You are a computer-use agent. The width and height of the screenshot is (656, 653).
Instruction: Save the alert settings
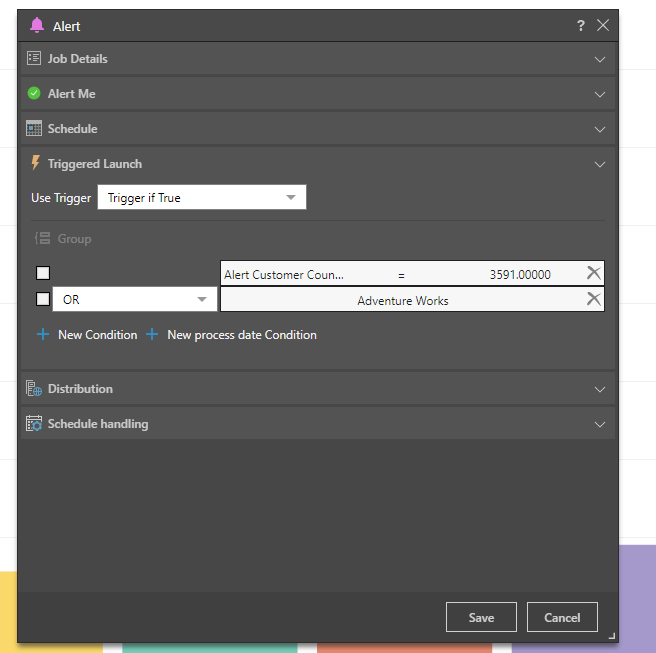coord(481,617)
